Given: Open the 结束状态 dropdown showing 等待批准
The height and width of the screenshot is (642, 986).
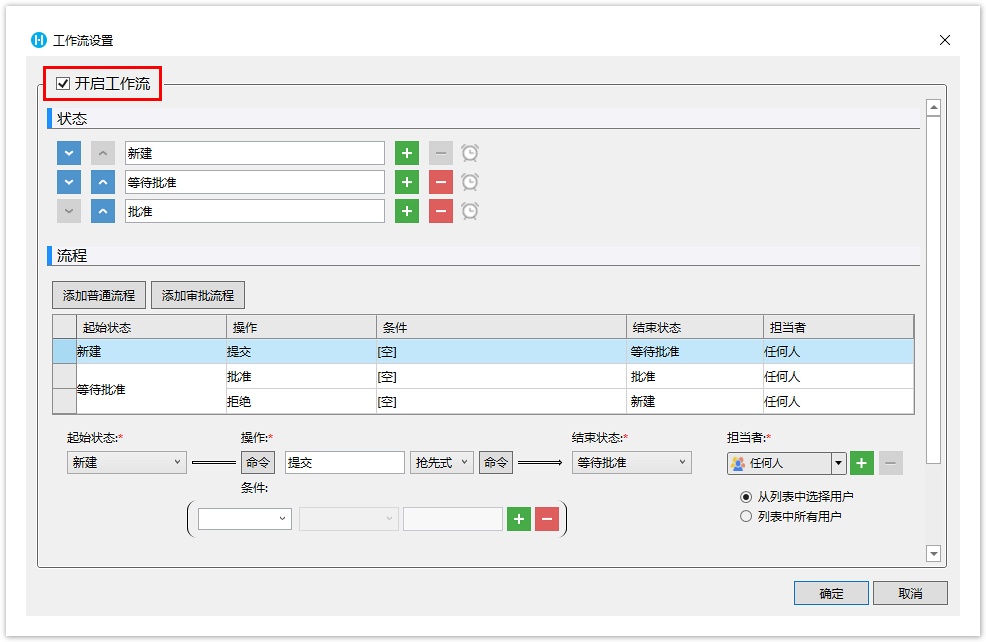Looking at the screenshot, I should (x=631, y=463).
